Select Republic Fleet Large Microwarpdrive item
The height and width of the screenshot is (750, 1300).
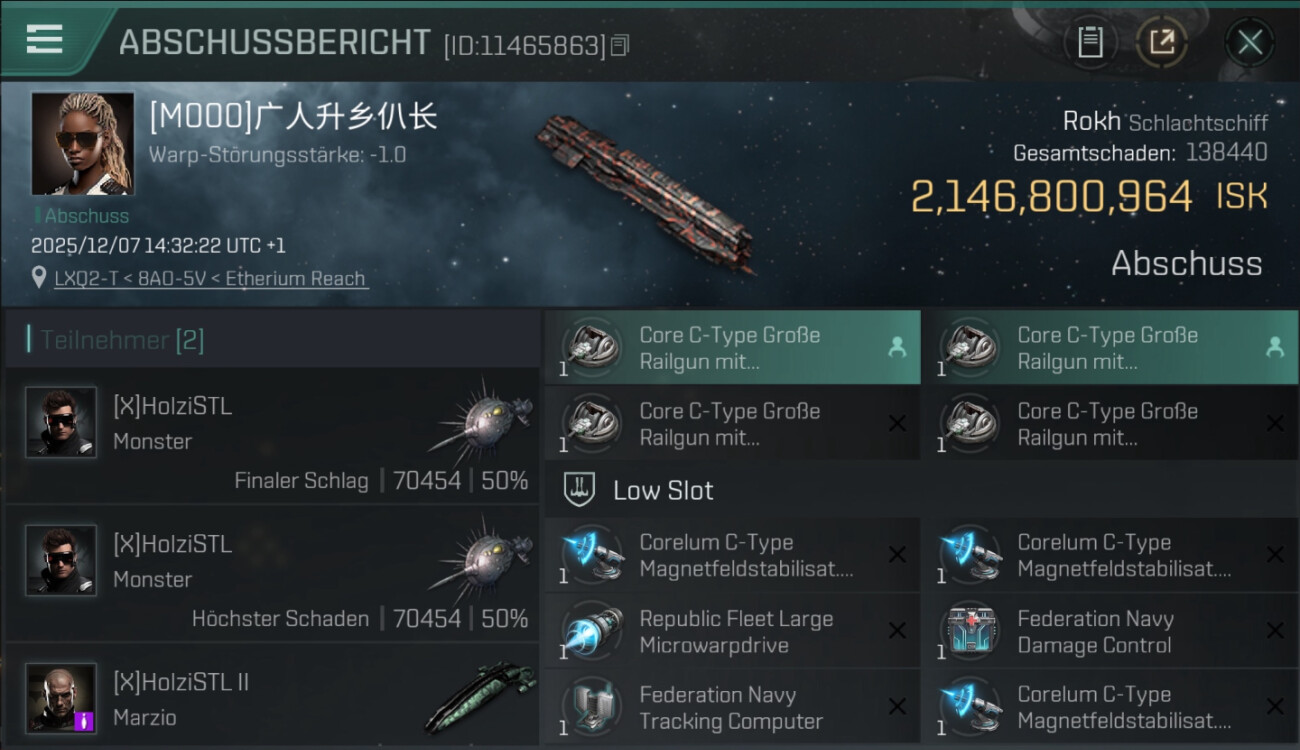click(x=732, y=631)
